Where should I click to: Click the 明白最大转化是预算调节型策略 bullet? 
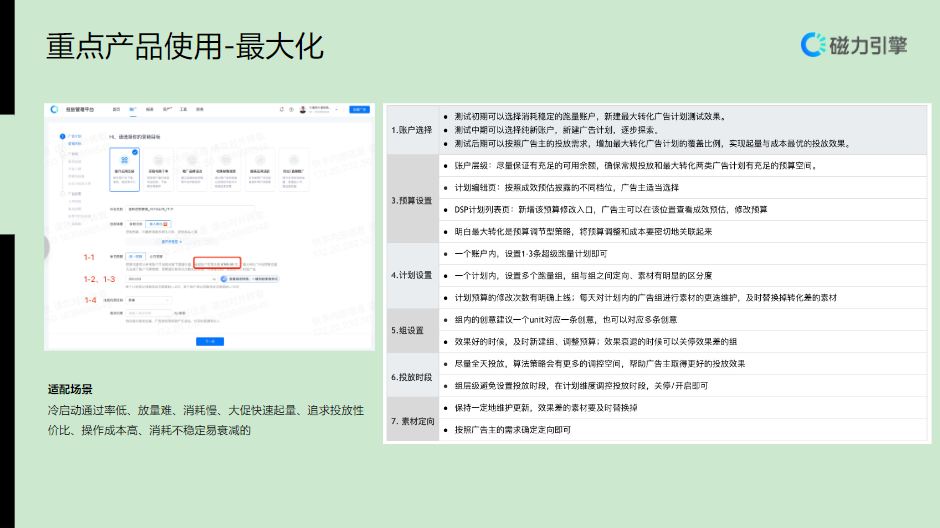(583, 231)
